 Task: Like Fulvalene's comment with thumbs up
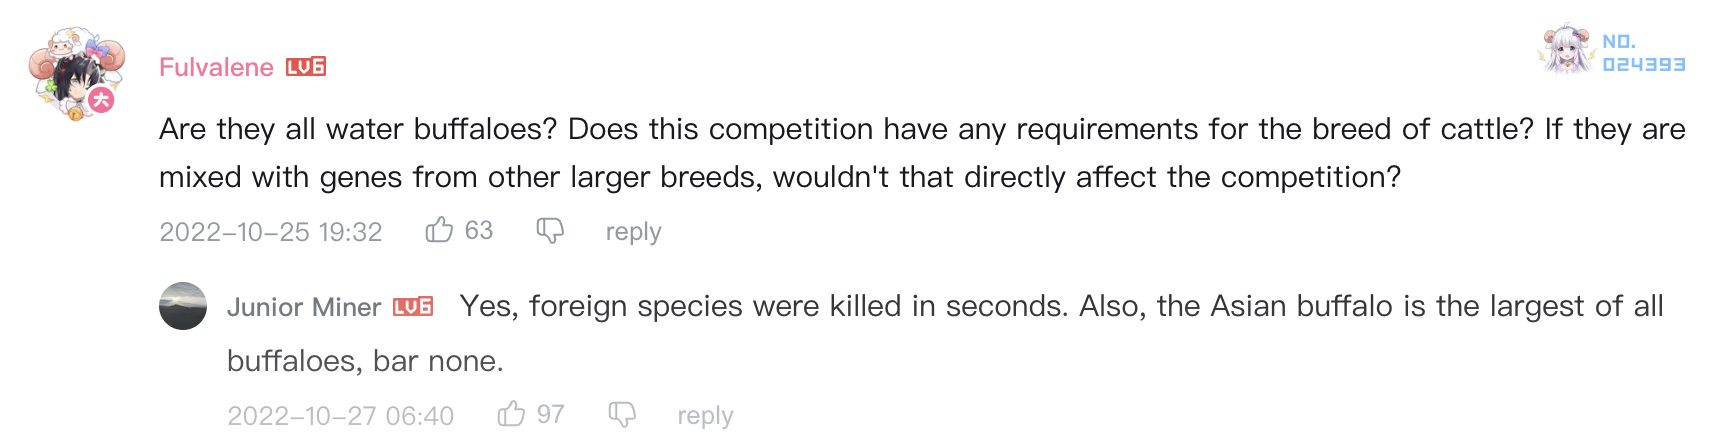(439, 231)
